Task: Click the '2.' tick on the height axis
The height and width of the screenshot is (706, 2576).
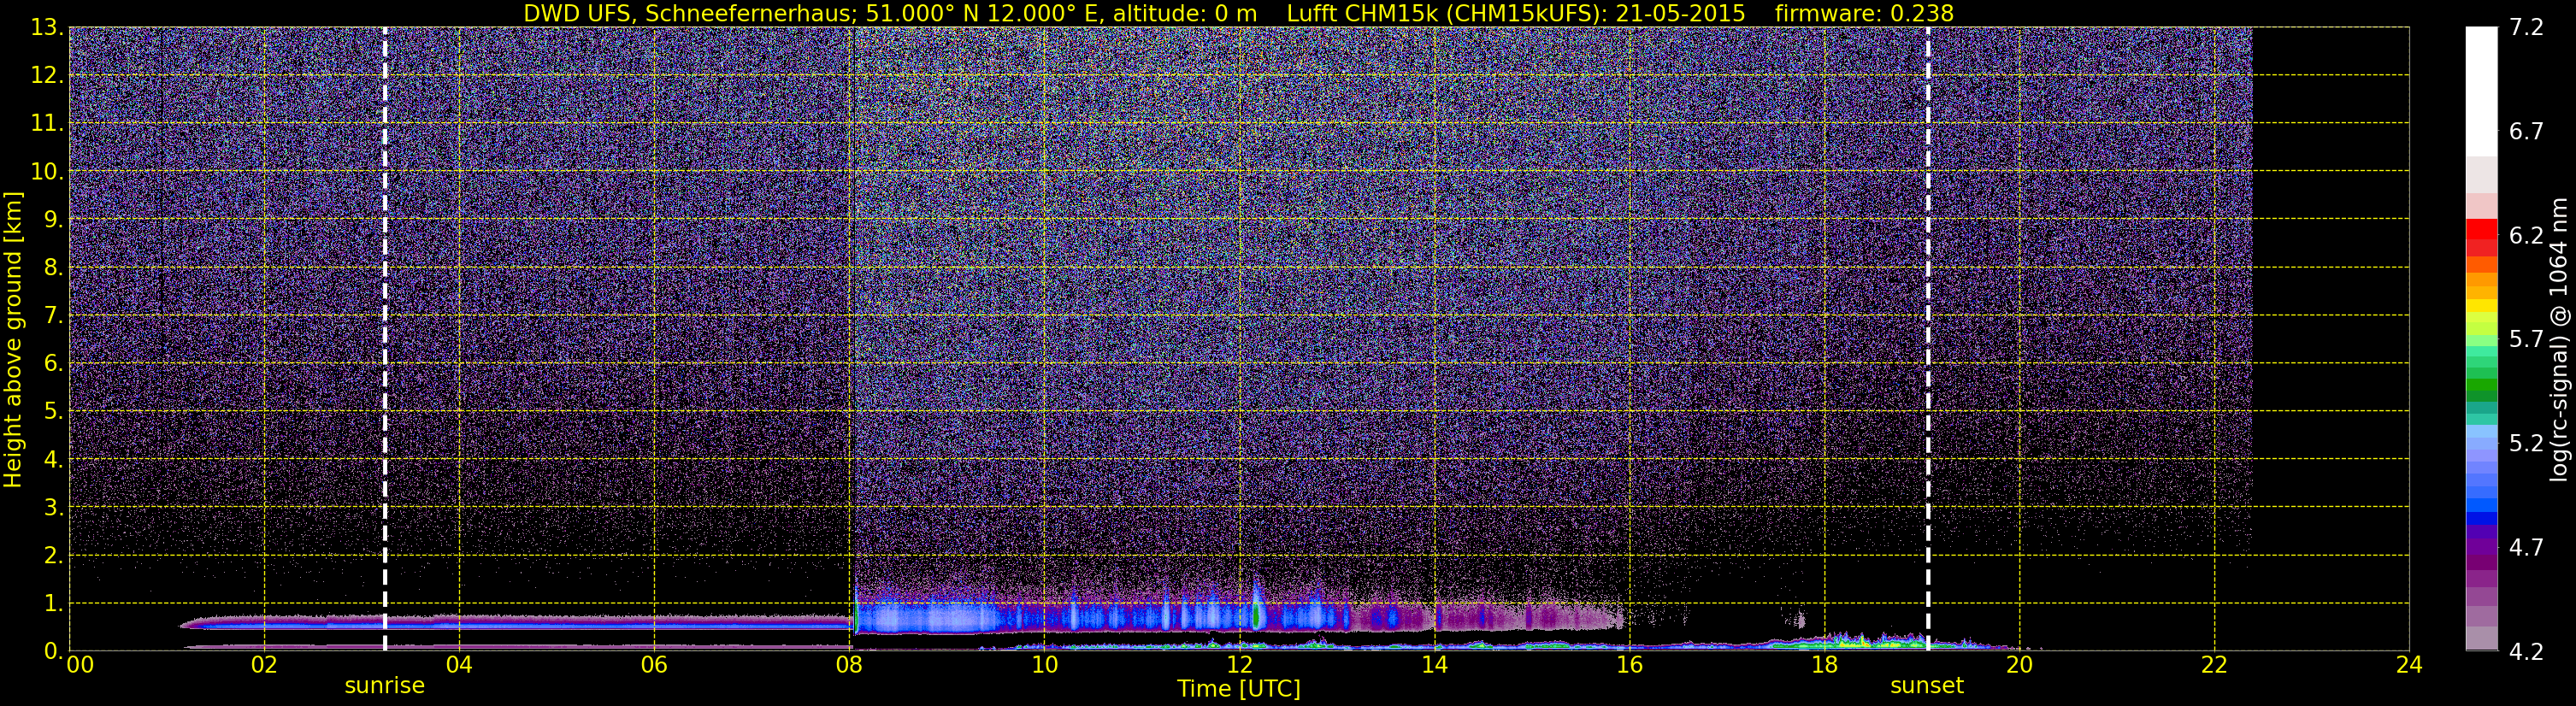Action: pos(53,555)
